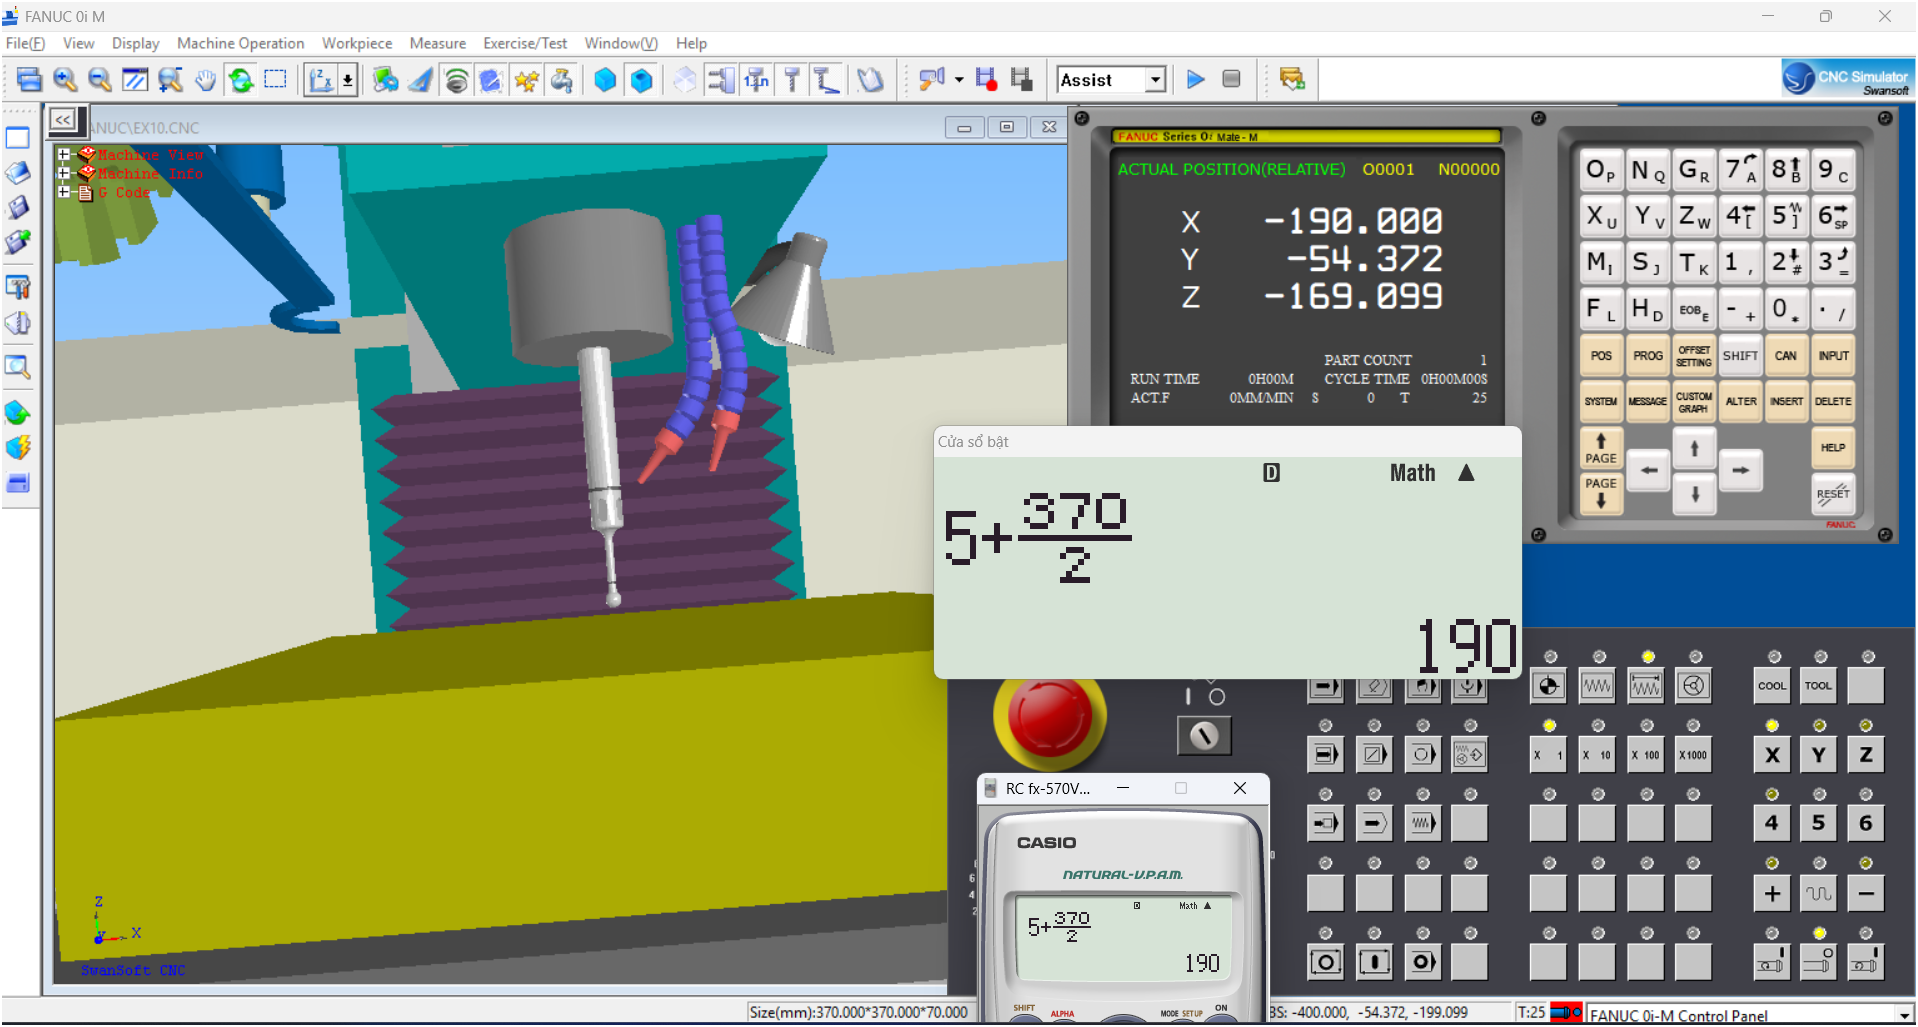Image resolution: width=1918 pixels, height=1027 pixels.
Task: Click the RESET key
Action: (x=1833, y=494)
